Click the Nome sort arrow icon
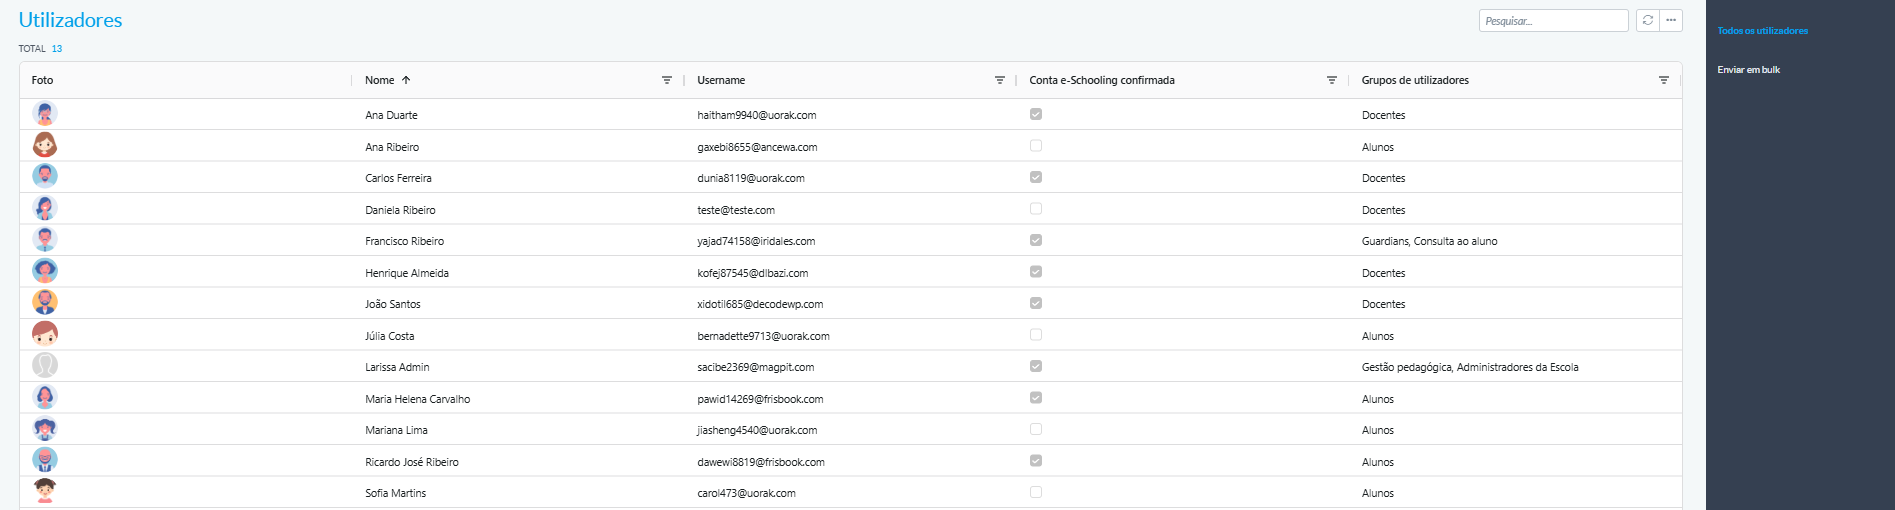1895x510 pixels. [406, 80]
